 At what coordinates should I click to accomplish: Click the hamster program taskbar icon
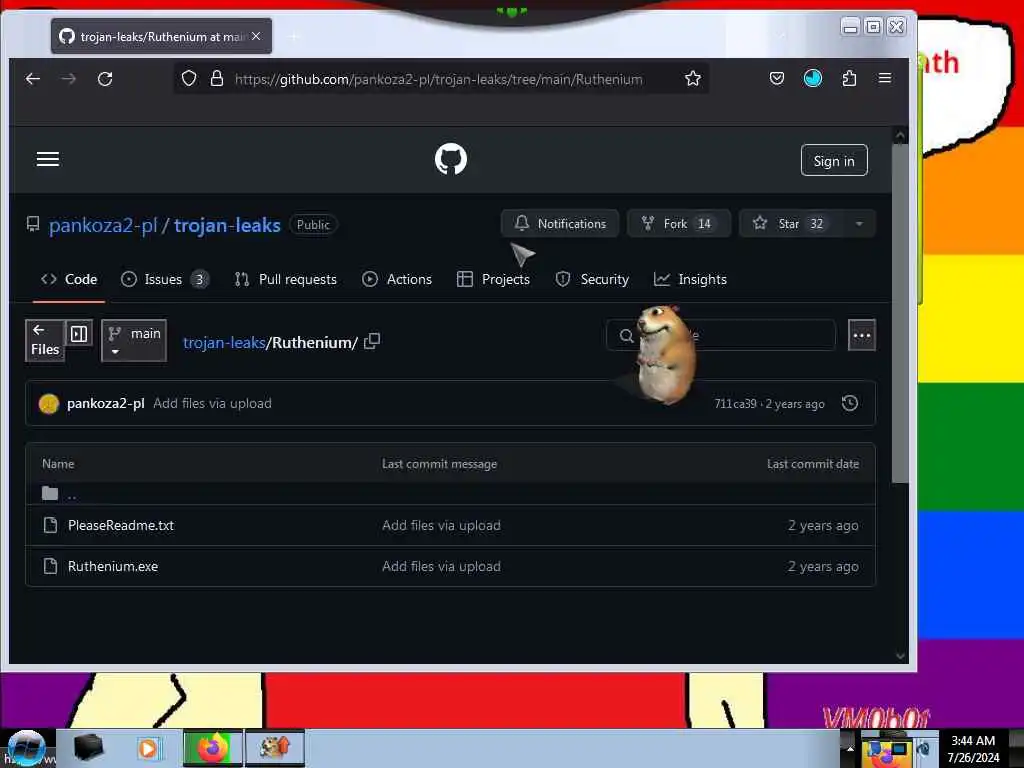pos(274,748)
